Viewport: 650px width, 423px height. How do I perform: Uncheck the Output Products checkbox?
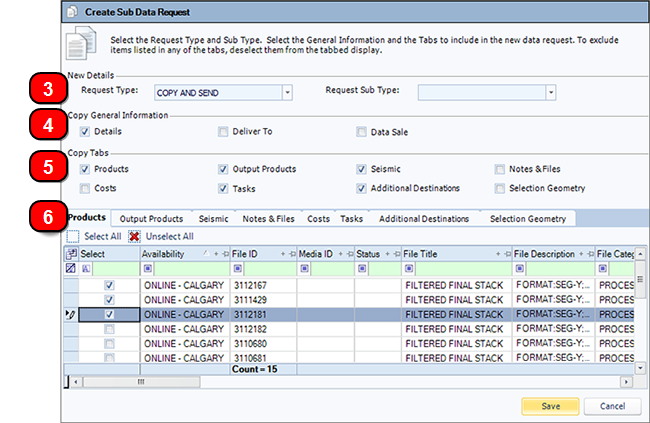[223, 169]
